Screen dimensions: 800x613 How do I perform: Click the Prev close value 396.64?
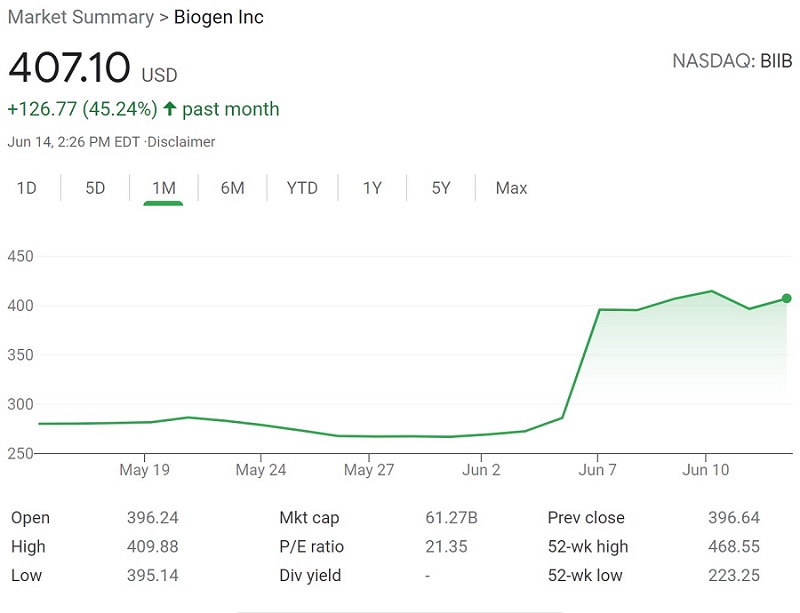pyautogui.click(x=734, y=518)
